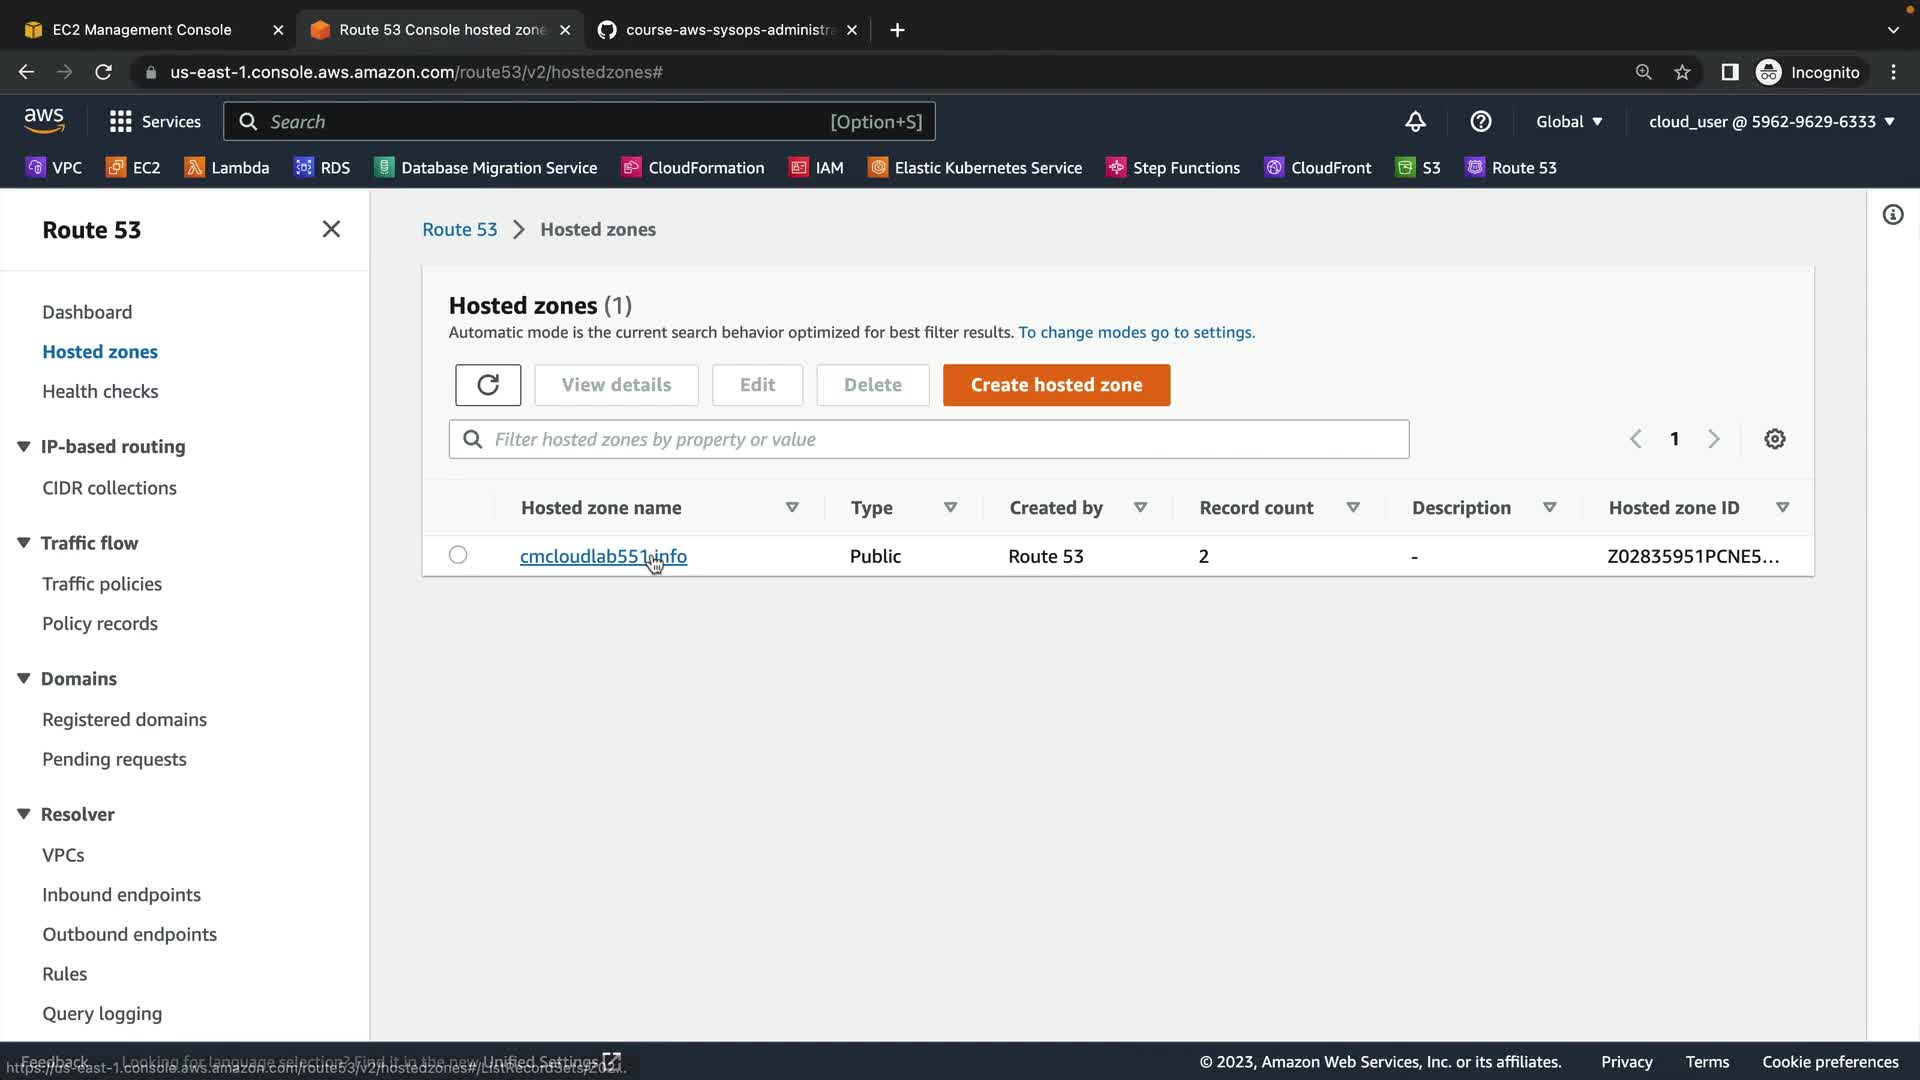Click the refresh hosted zones icon button

488,385
